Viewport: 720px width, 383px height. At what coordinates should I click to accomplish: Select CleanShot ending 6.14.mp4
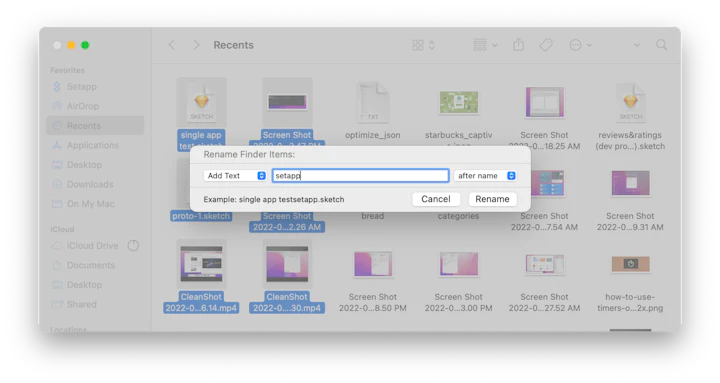201,264
